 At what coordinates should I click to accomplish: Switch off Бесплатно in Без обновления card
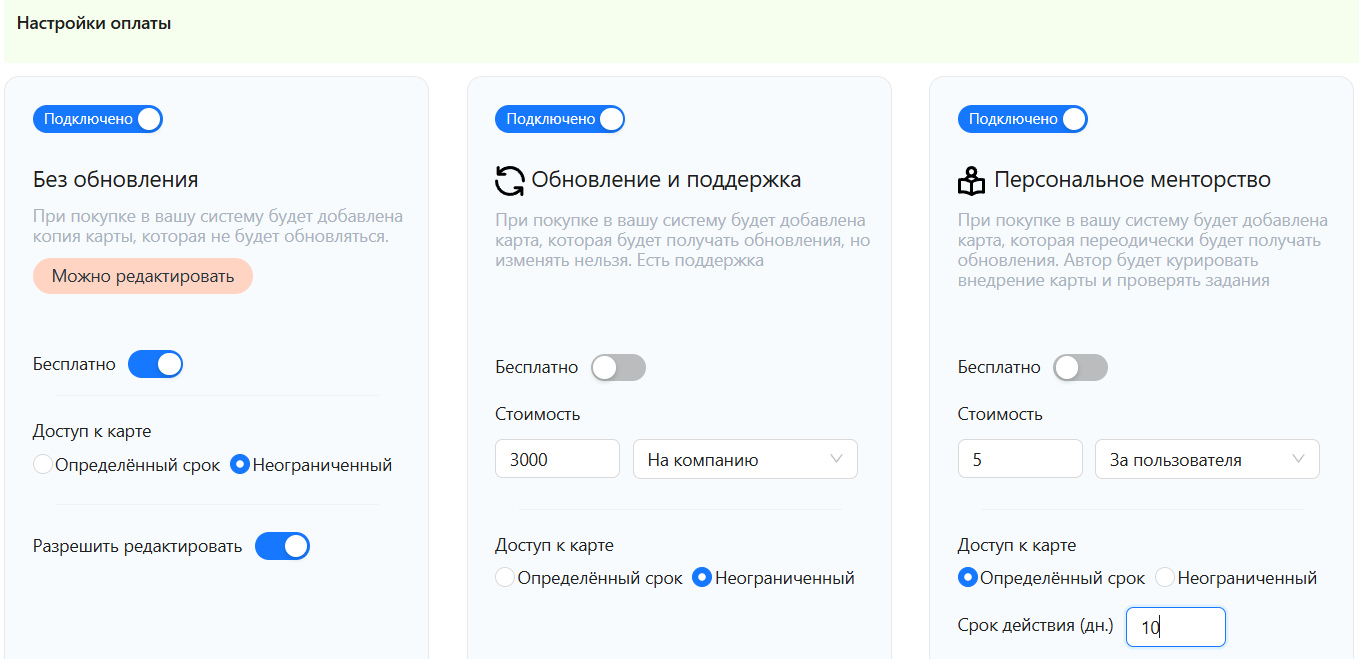click(x=155, y=365)
